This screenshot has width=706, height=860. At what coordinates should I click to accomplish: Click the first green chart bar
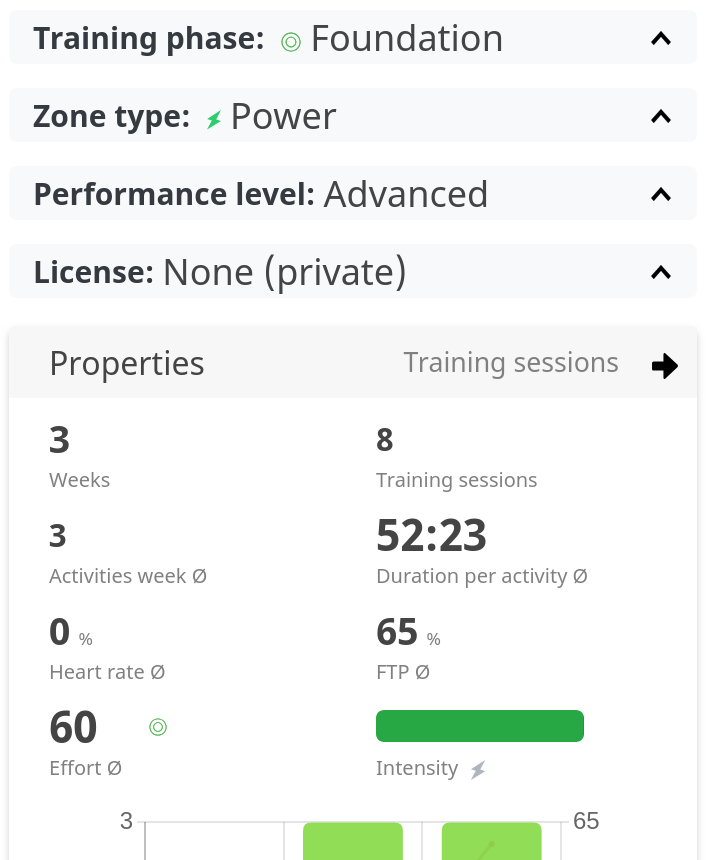tap(353, 841)
